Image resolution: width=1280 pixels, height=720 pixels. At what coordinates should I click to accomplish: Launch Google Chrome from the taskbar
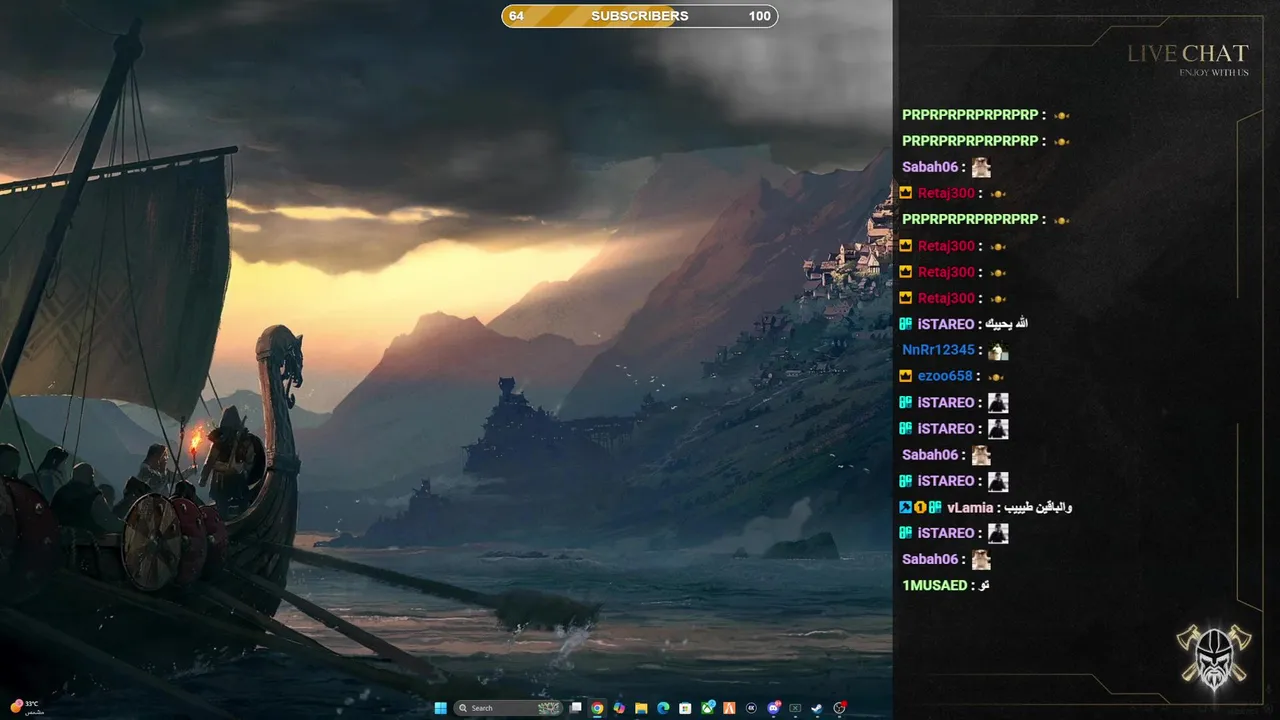tap(597, 708)
